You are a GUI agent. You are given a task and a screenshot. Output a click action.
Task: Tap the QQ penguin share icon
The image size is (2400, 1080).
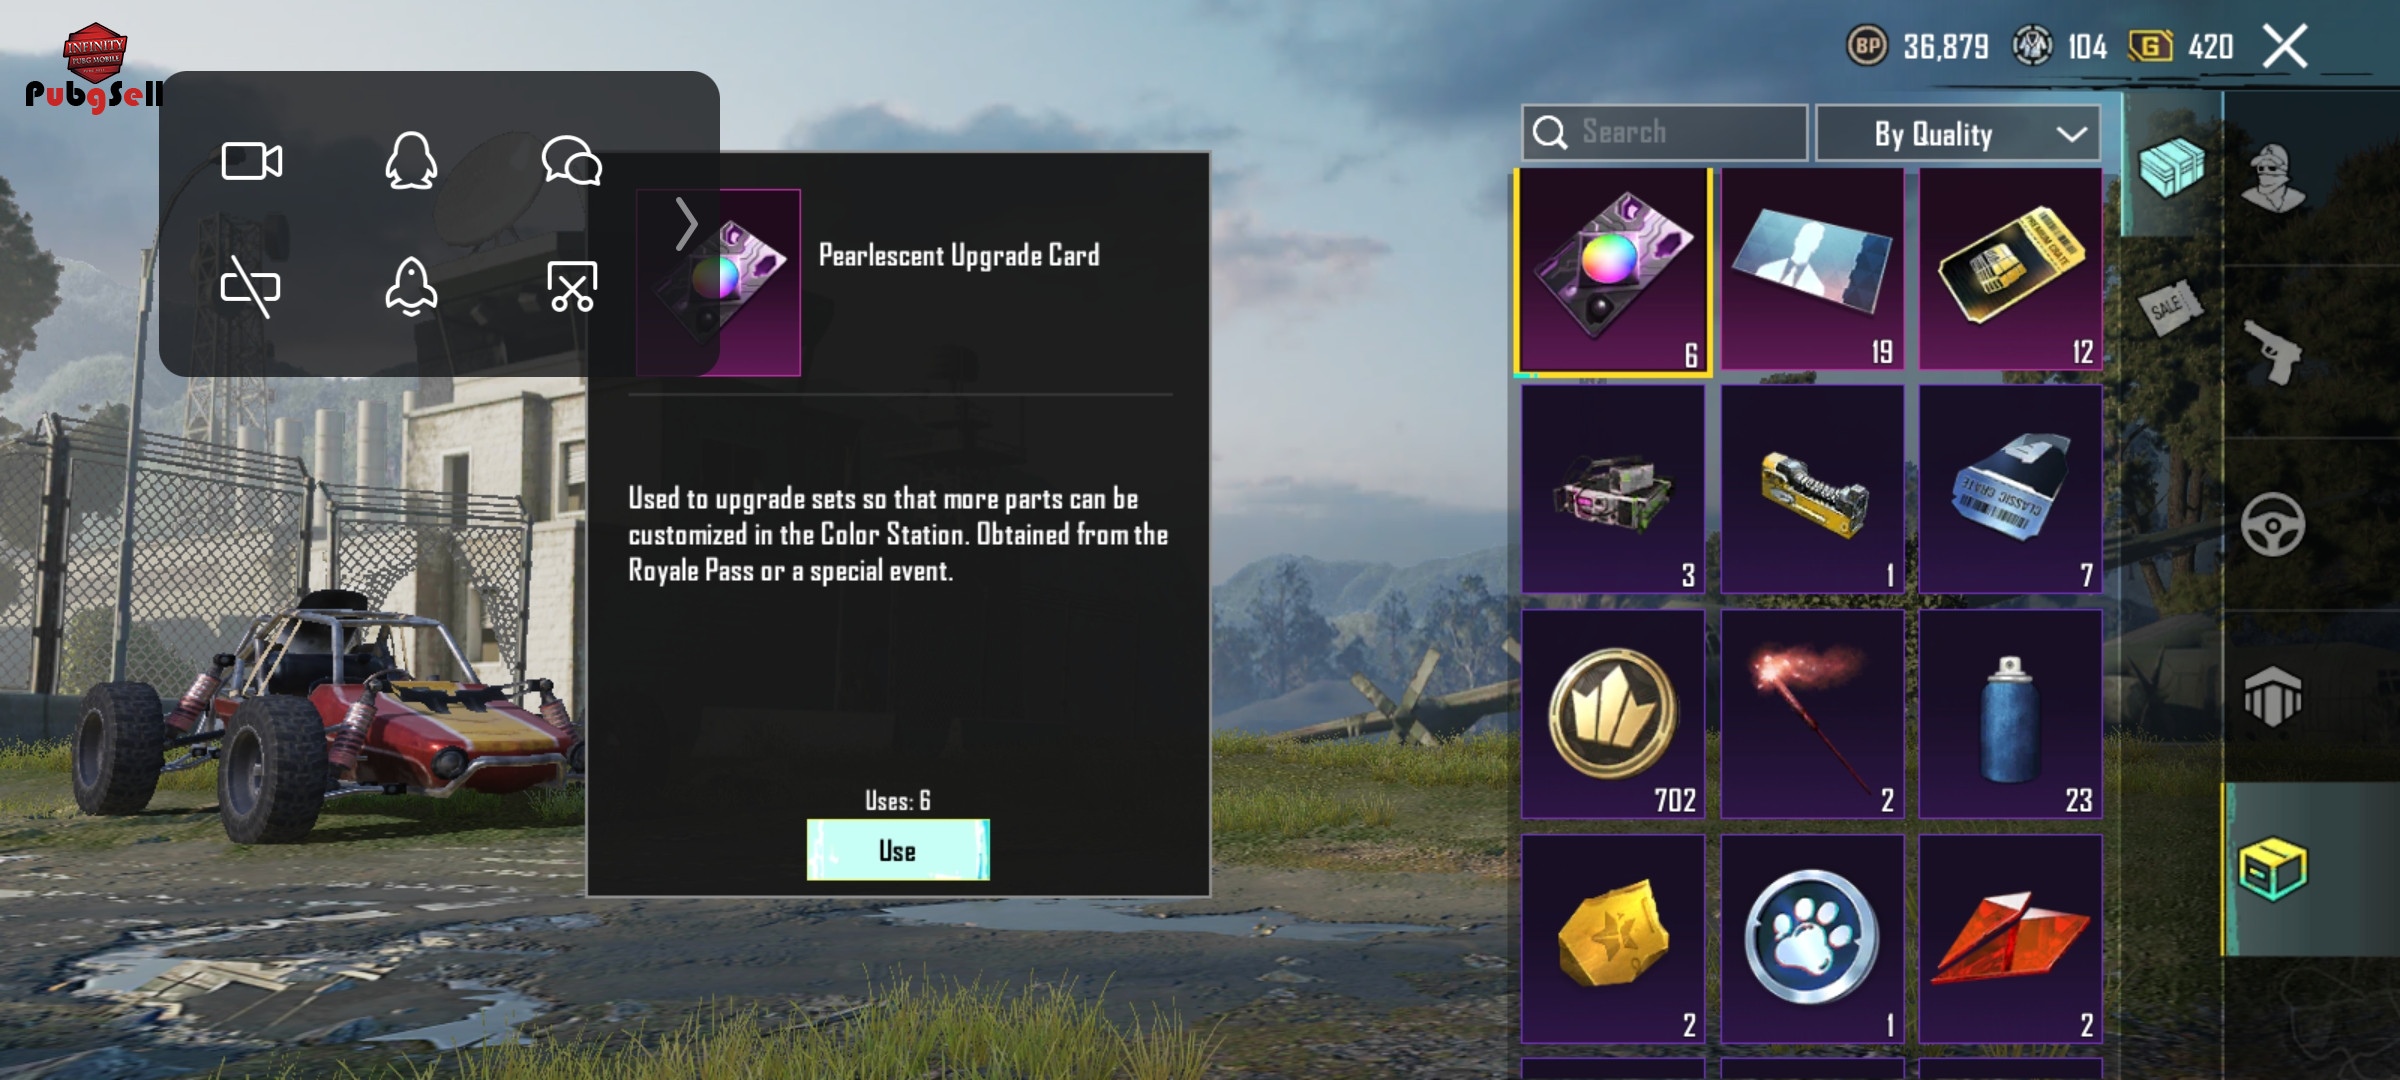[411, 161]
